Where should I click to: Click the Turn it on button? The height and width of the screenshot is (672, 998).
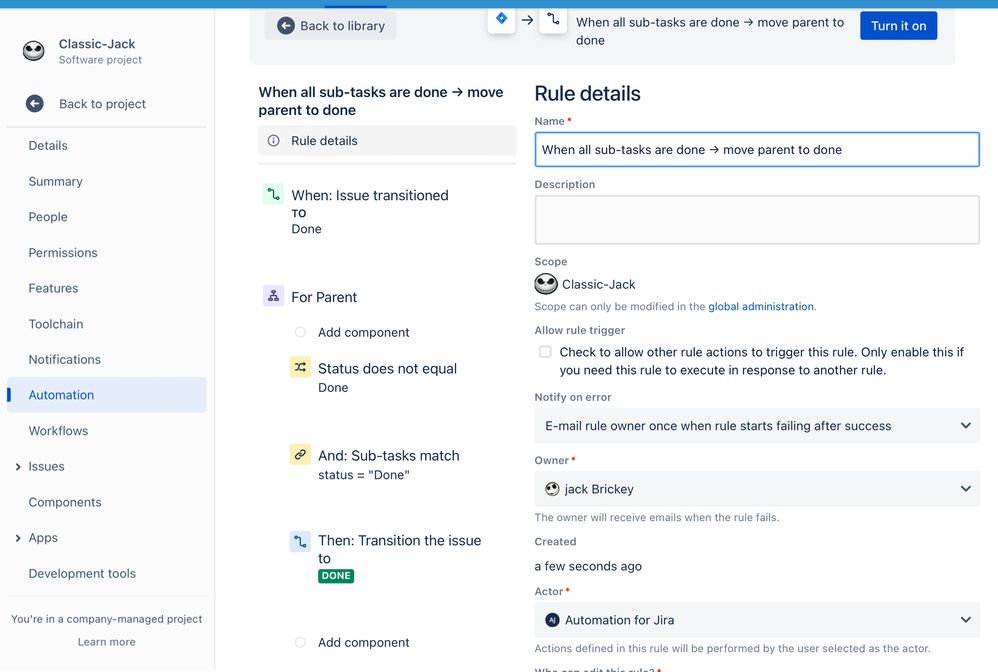pos(898,25)
